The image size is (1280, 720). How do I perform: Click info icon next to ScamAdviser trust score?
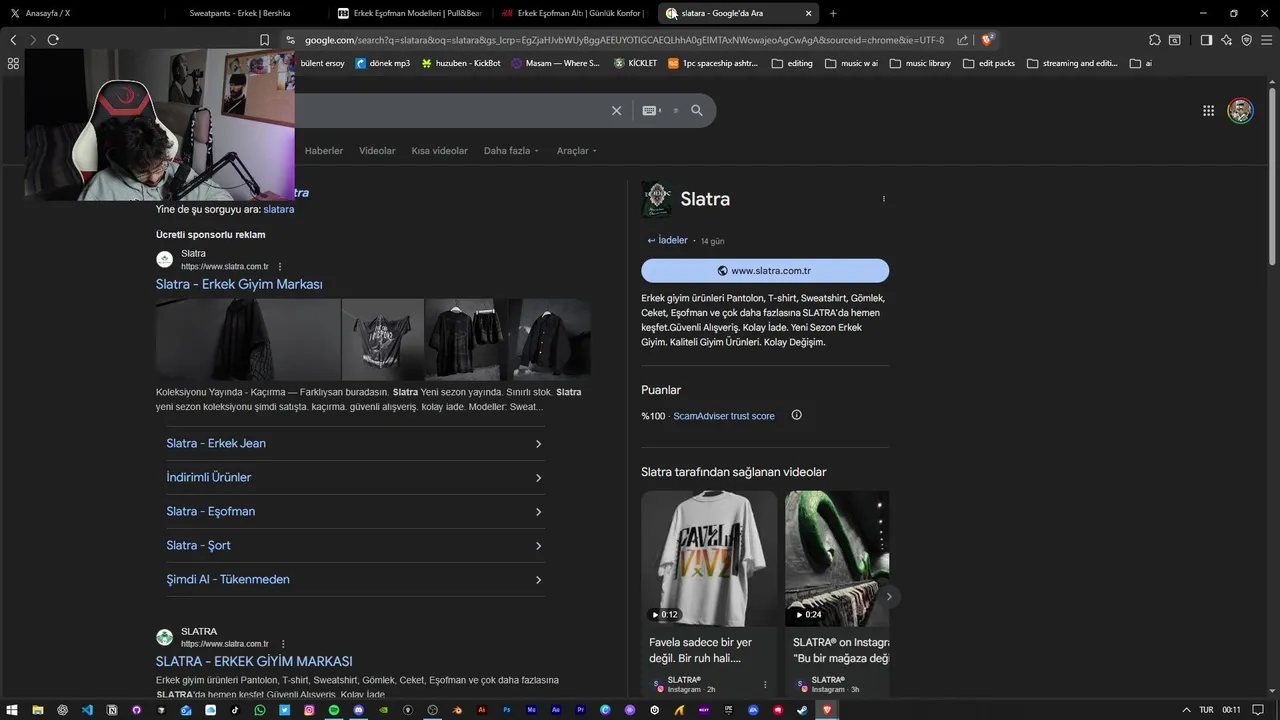(x=797, y=415)
